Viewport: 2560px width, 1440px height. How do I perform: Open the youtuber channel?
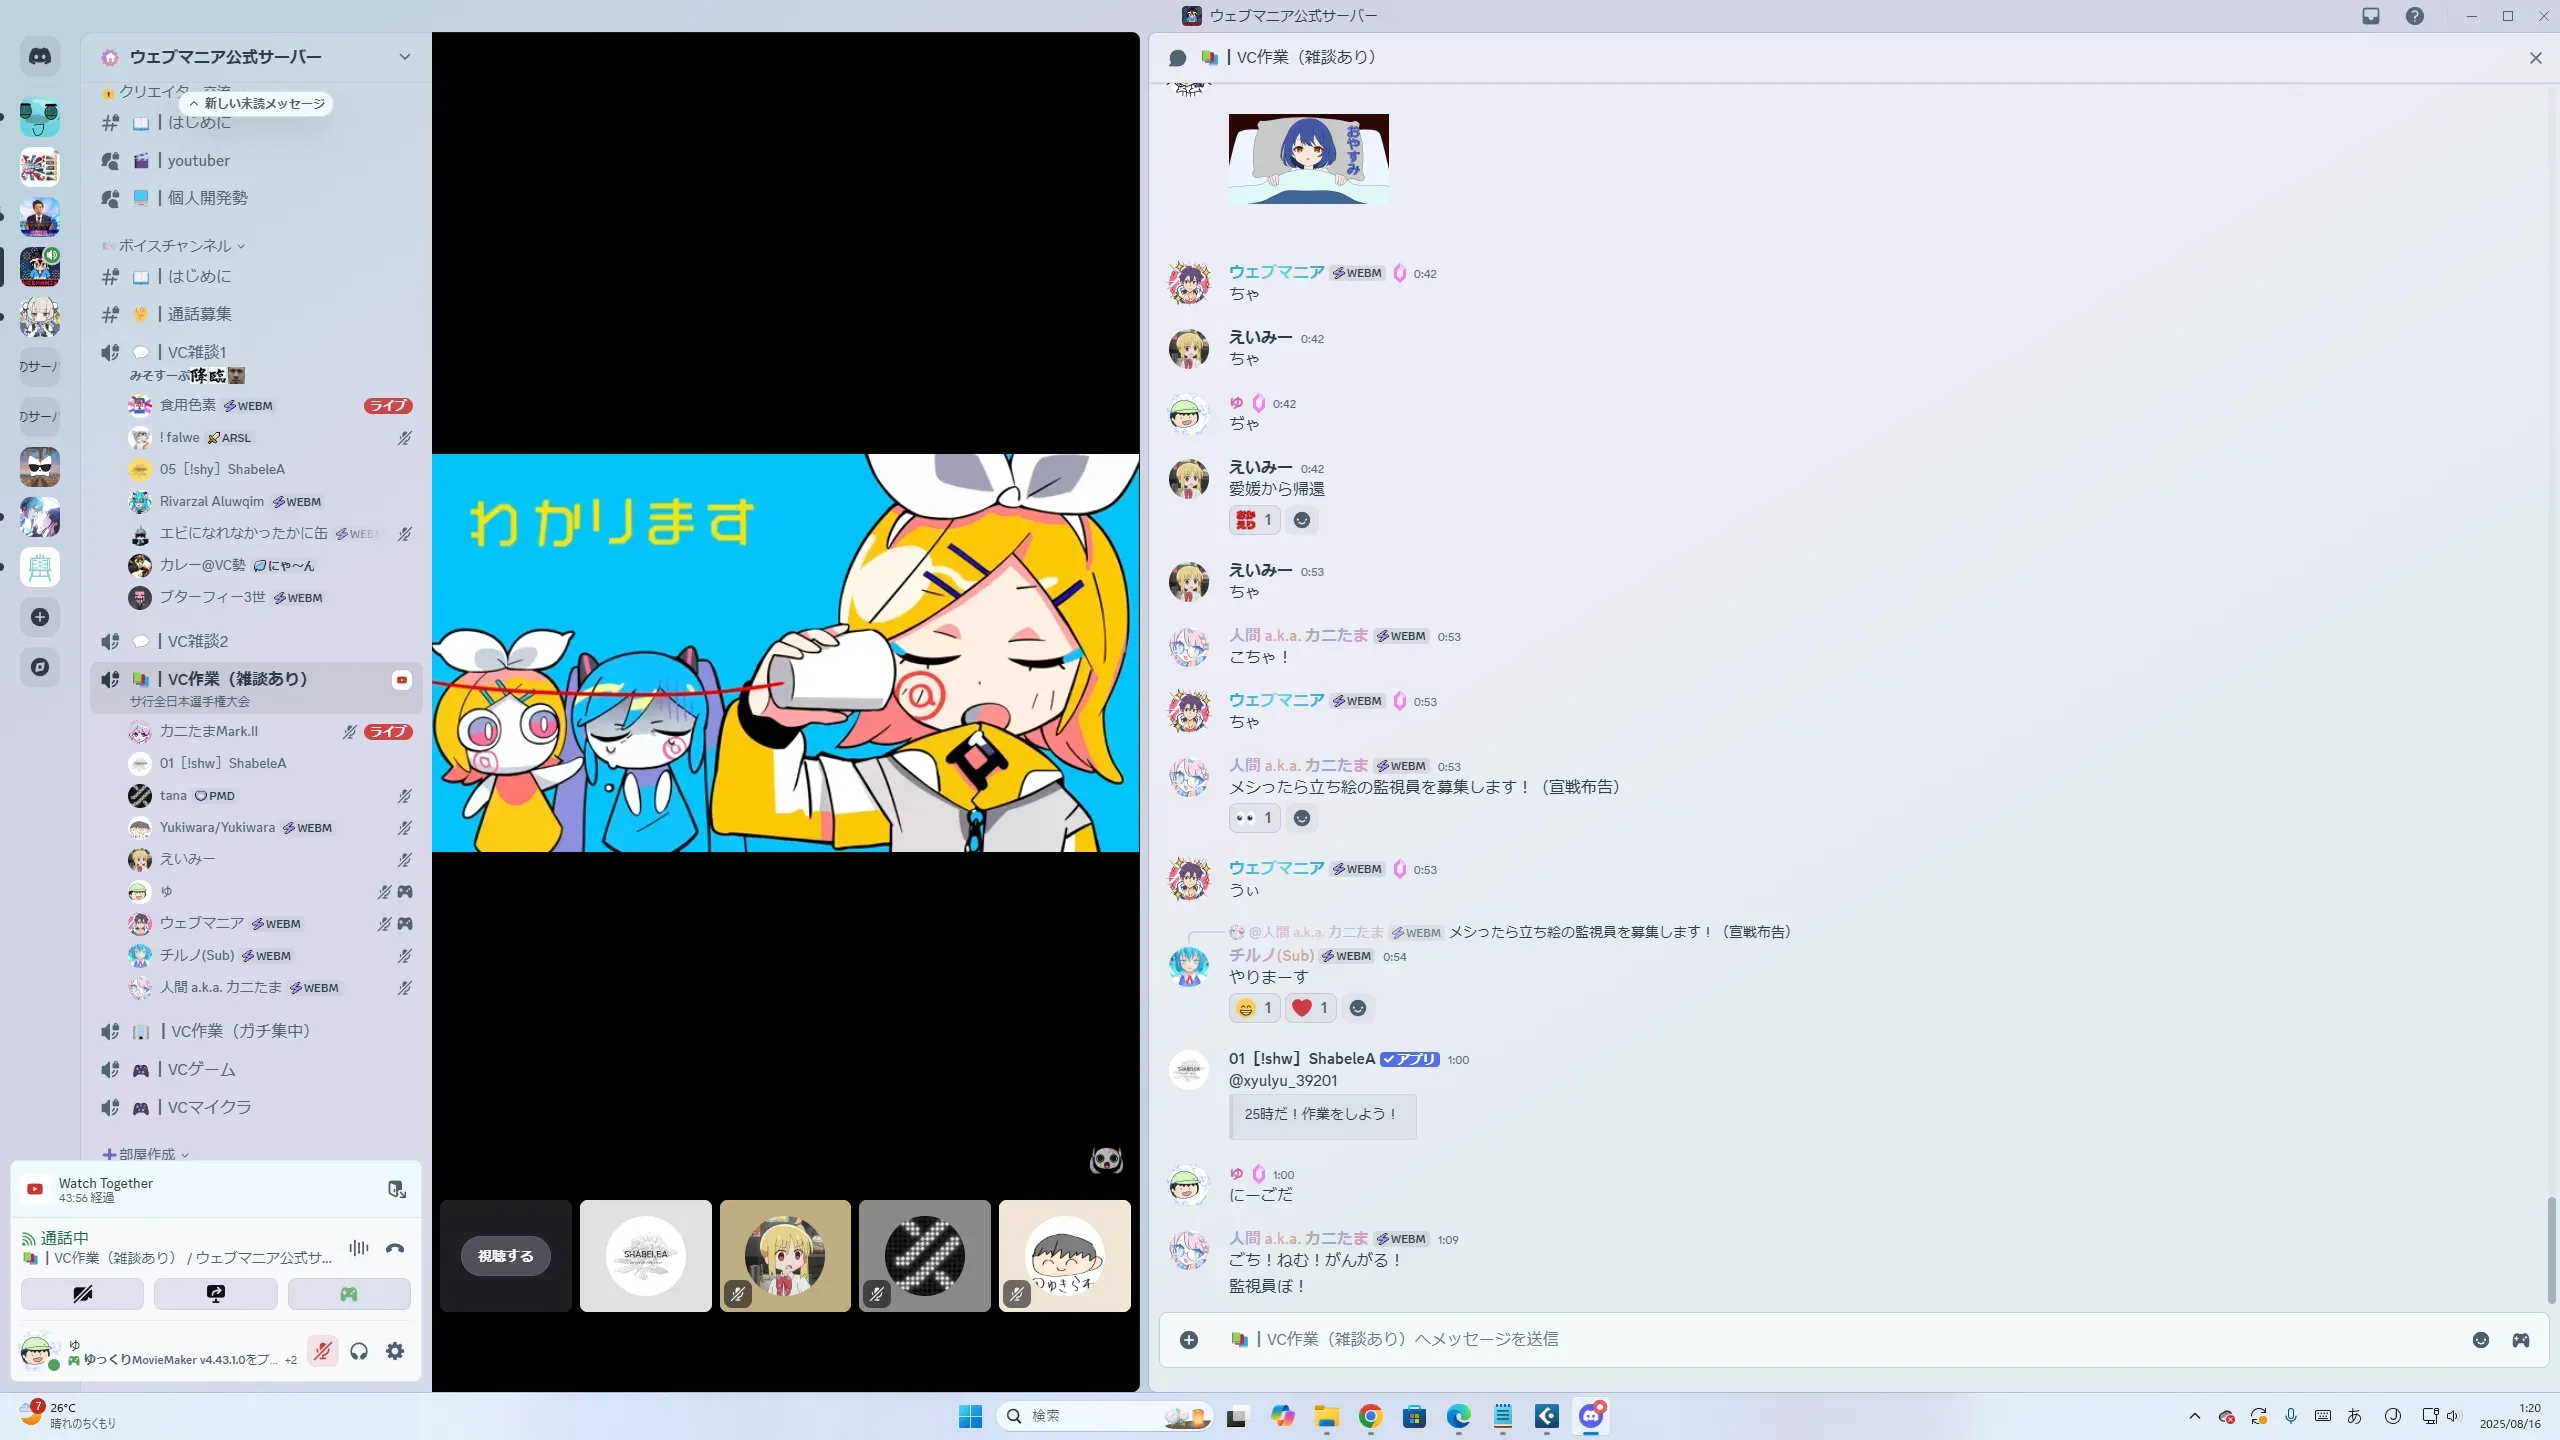tap(198, 161)
